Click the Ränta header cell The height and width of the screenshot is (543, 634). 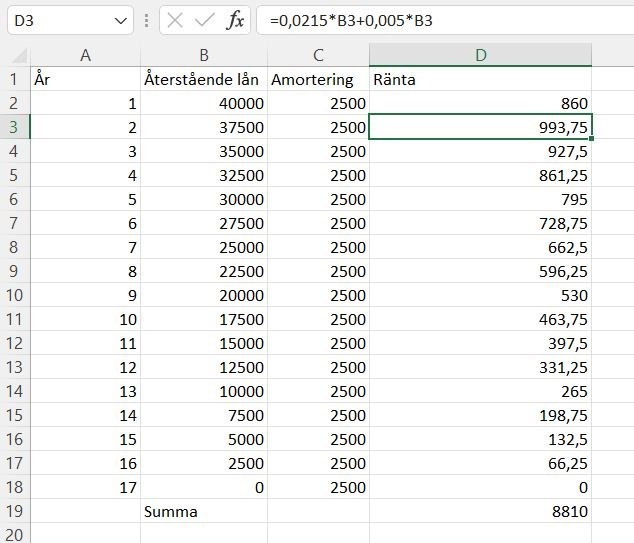click(x=480, y=79)
